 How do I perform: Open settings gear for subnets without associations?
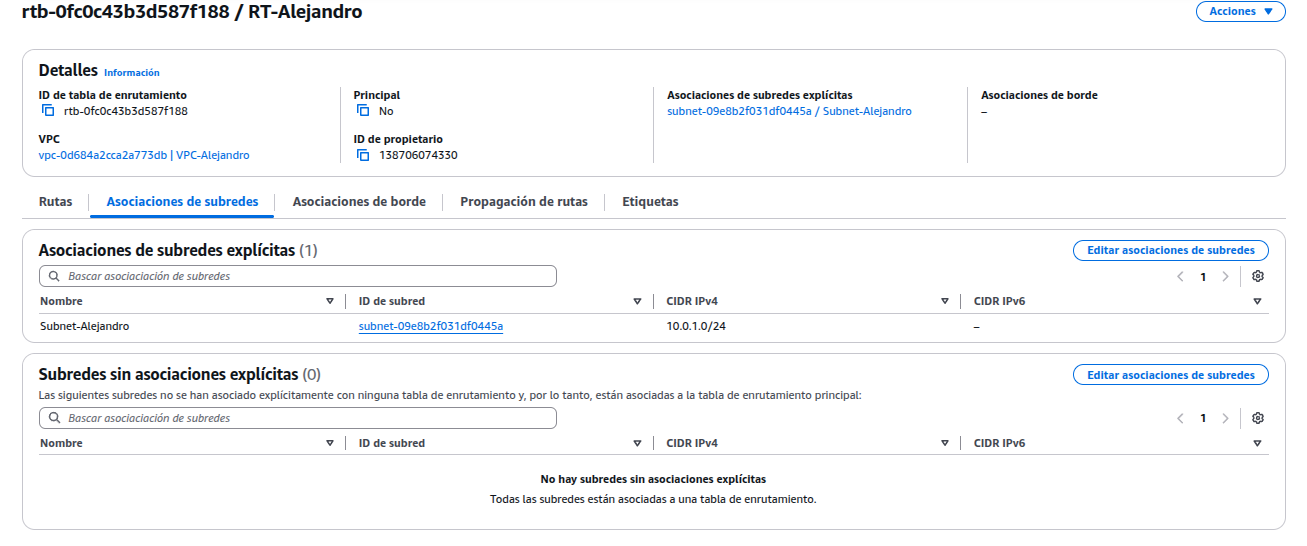click(x=1258, y=418)
